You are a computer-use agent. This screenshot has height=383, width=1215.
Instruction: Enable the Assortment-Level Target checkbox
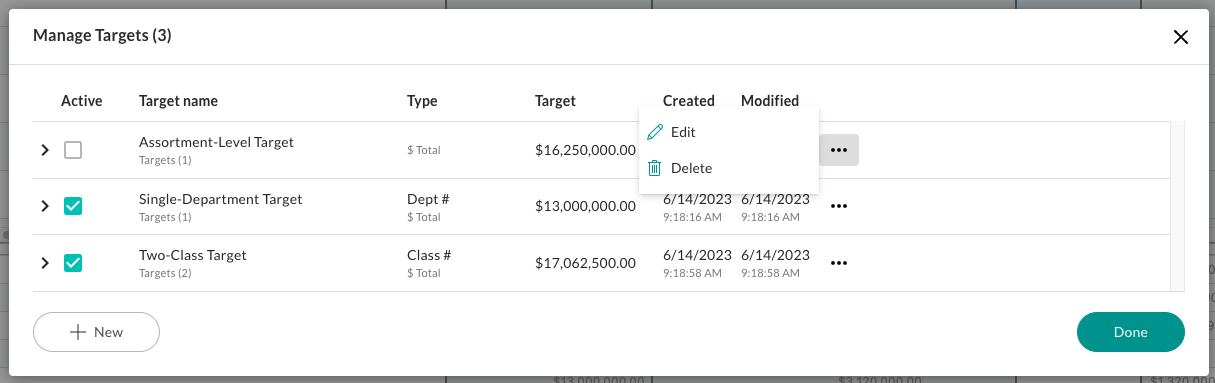point(73,150)
